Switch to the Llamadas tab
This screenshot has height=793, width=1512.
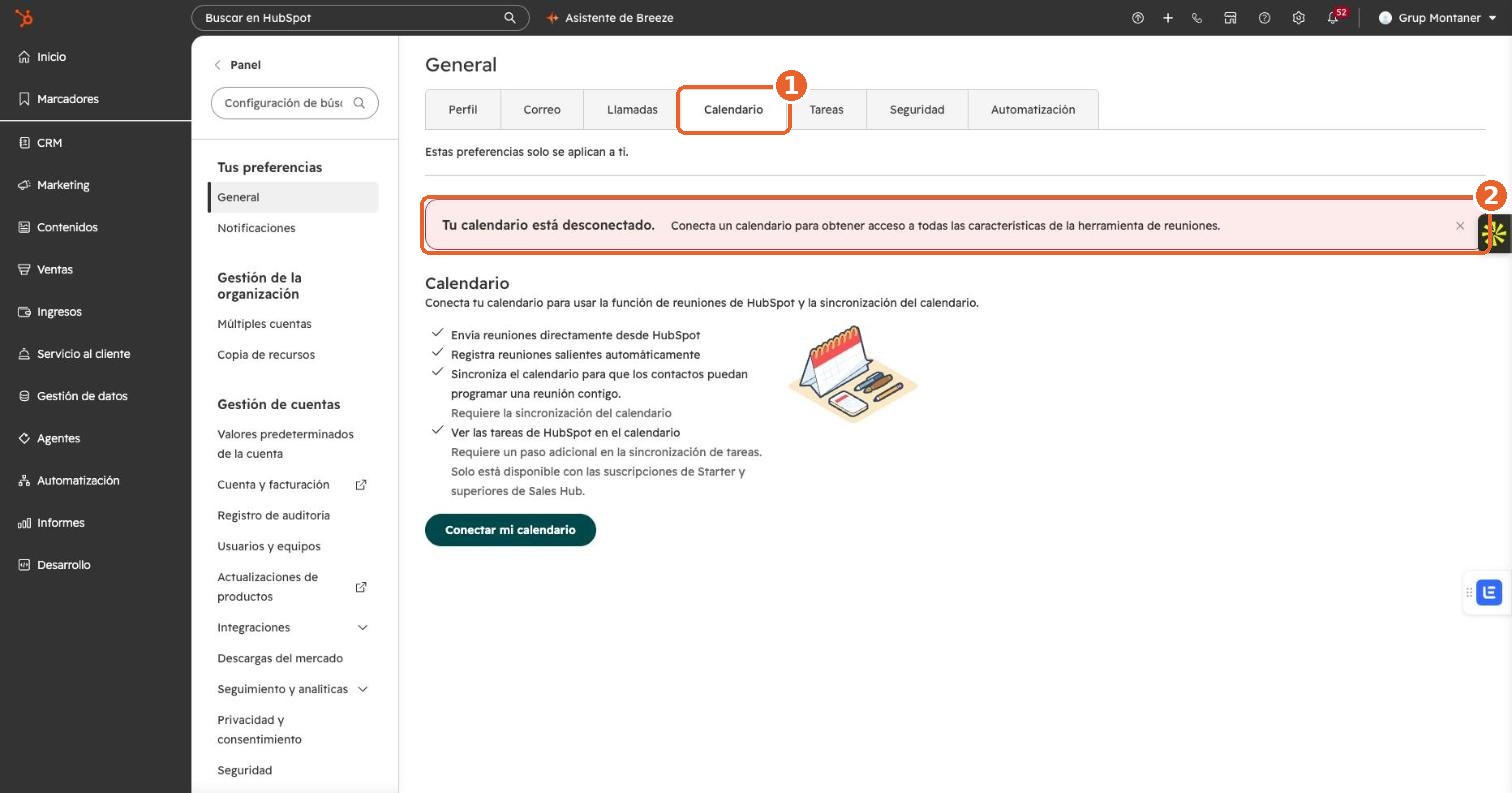click(632, 110)
